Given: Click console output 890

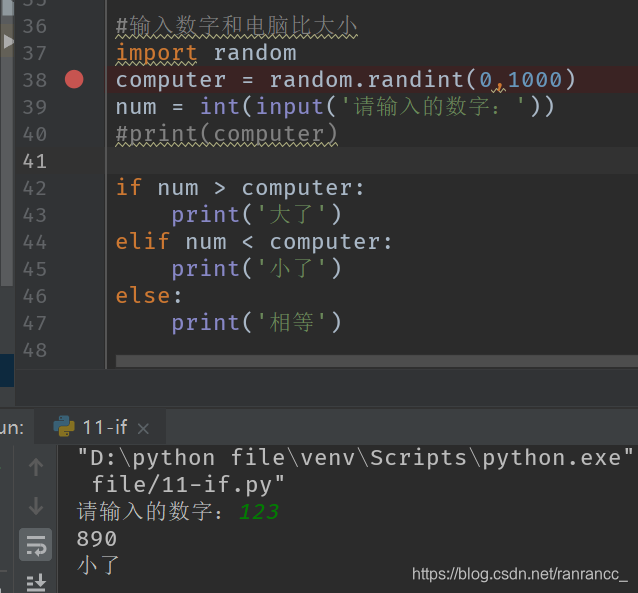Looking at the screenshot, I should click(x=97, y=539).
